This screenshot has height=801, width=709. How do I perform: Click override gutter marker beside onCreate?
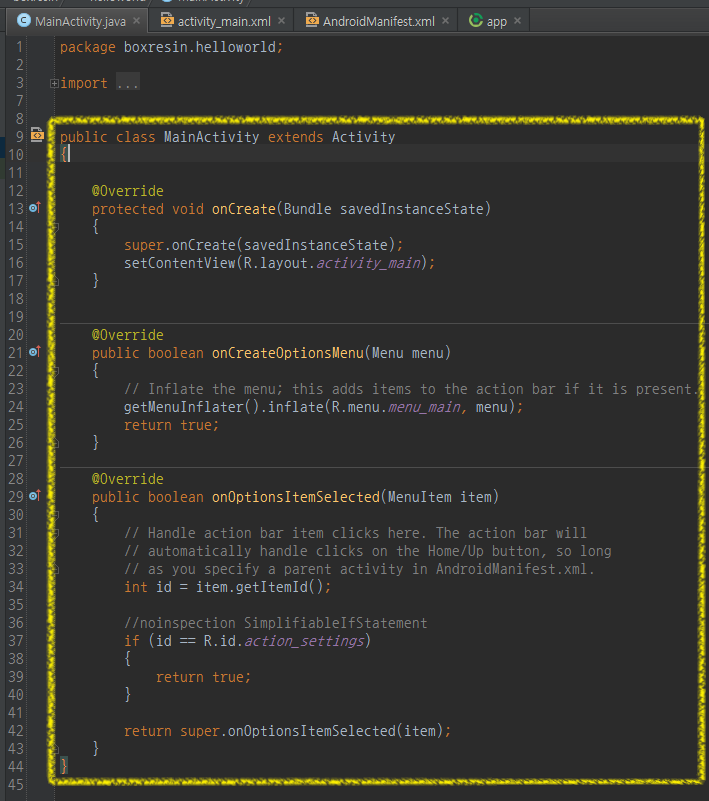35,207
